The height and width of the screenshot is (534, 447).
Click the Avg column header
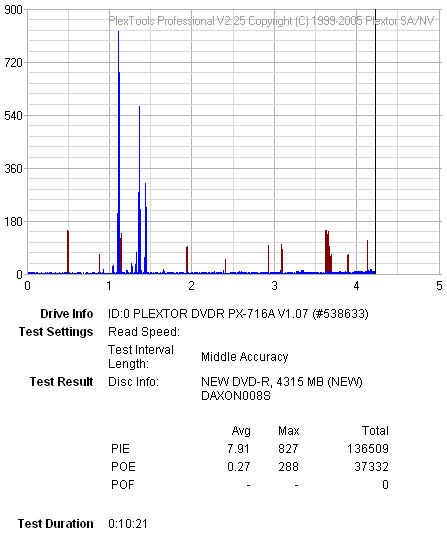tap(241, 431)
